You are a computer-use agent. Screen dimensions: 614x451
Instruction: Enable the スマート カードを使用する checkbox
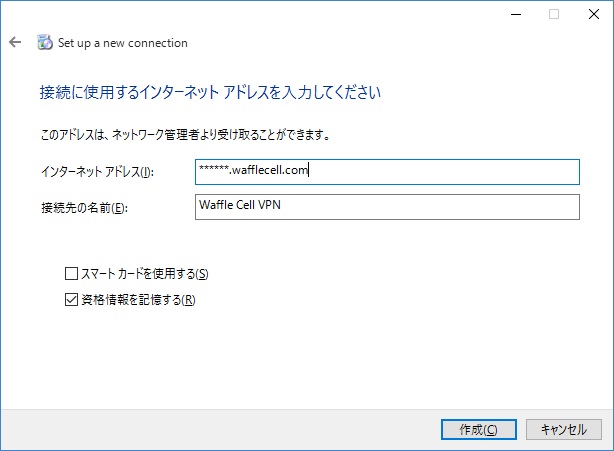[71, 273]
